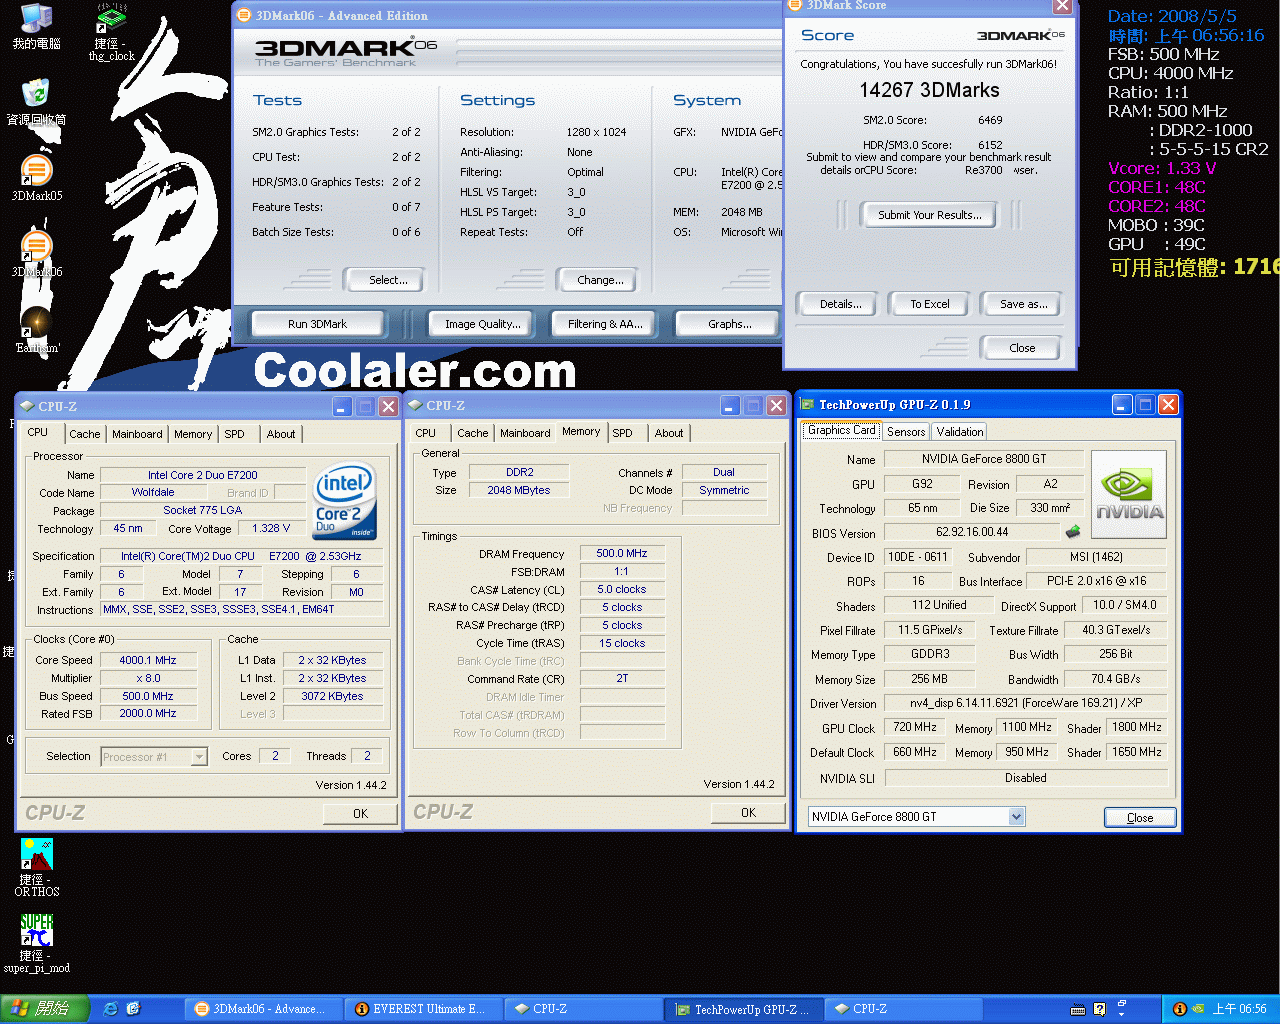Click the help icon in system tray
This screenshot has width=1280, height=1024.
(1099, 1009)
